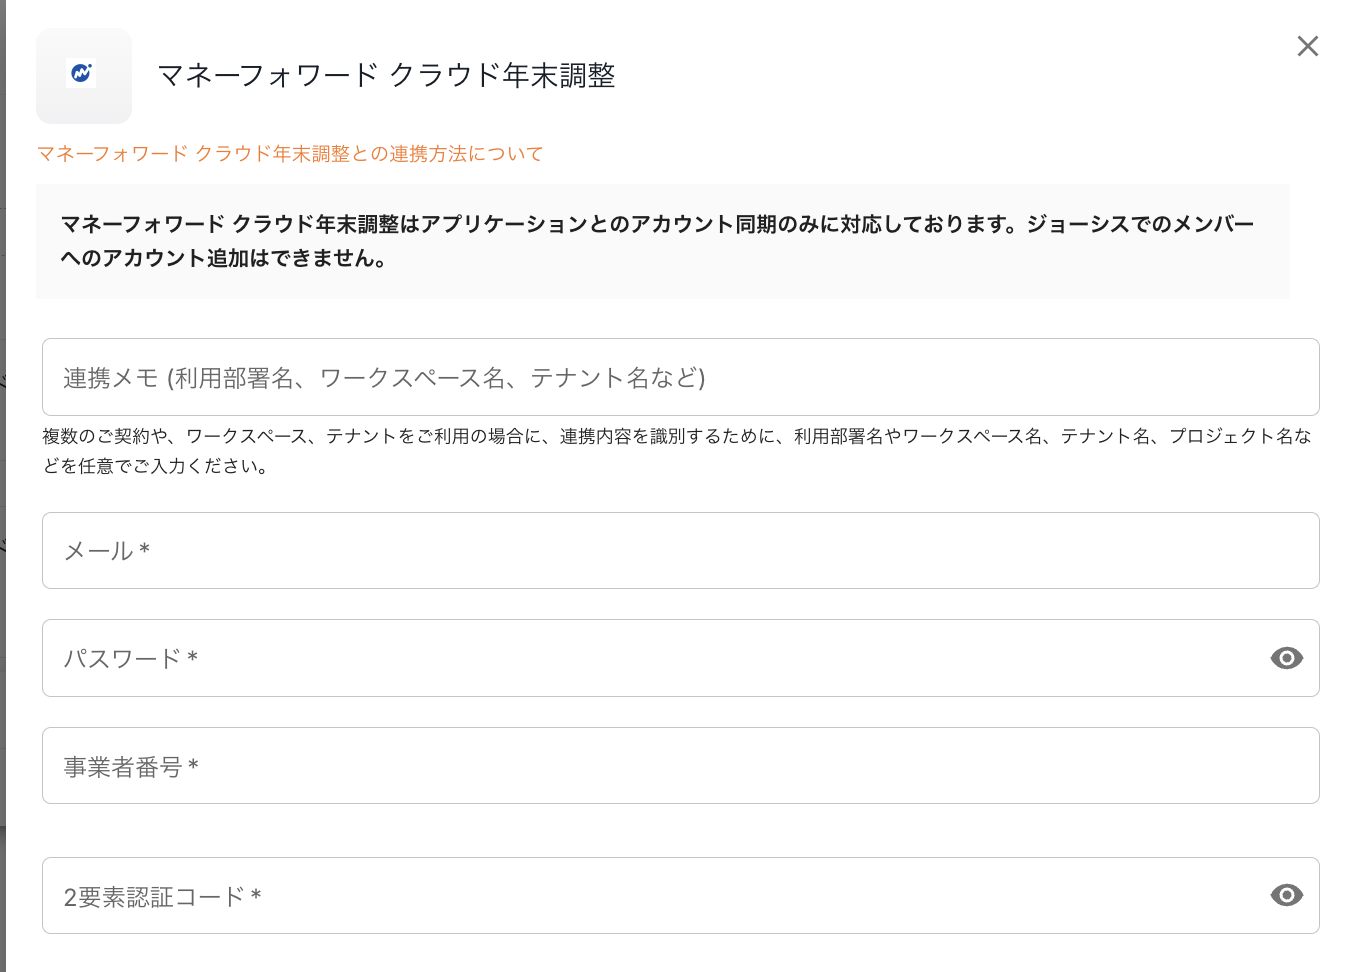Click the bold account-sync notice banner
1356x972 pixels.
662,241
